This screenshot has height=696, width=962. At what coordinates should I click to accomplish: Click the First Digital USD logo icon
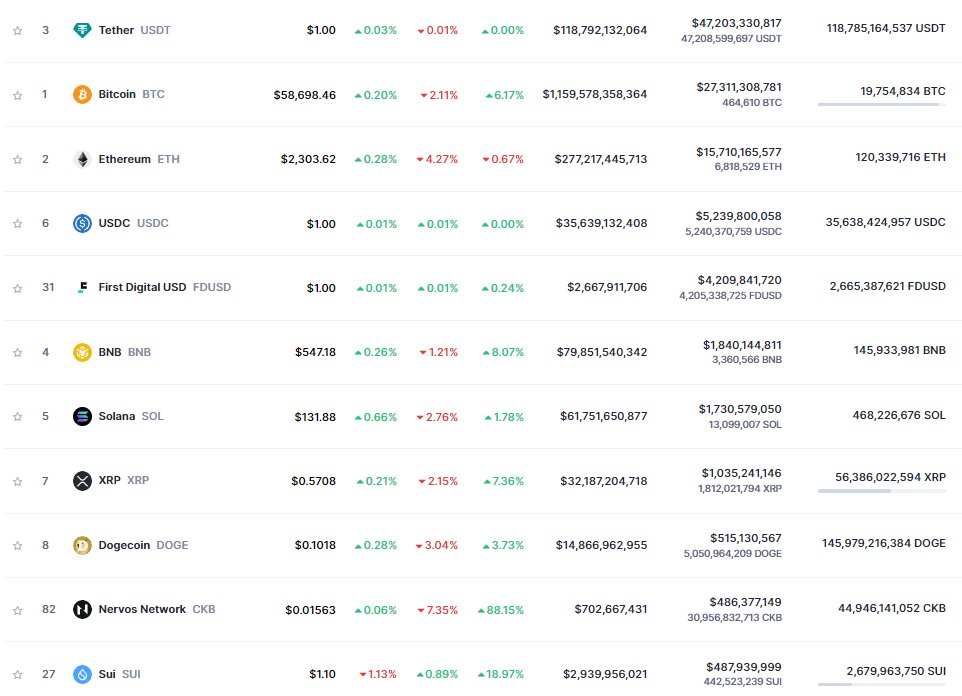[x=82, y=287]
